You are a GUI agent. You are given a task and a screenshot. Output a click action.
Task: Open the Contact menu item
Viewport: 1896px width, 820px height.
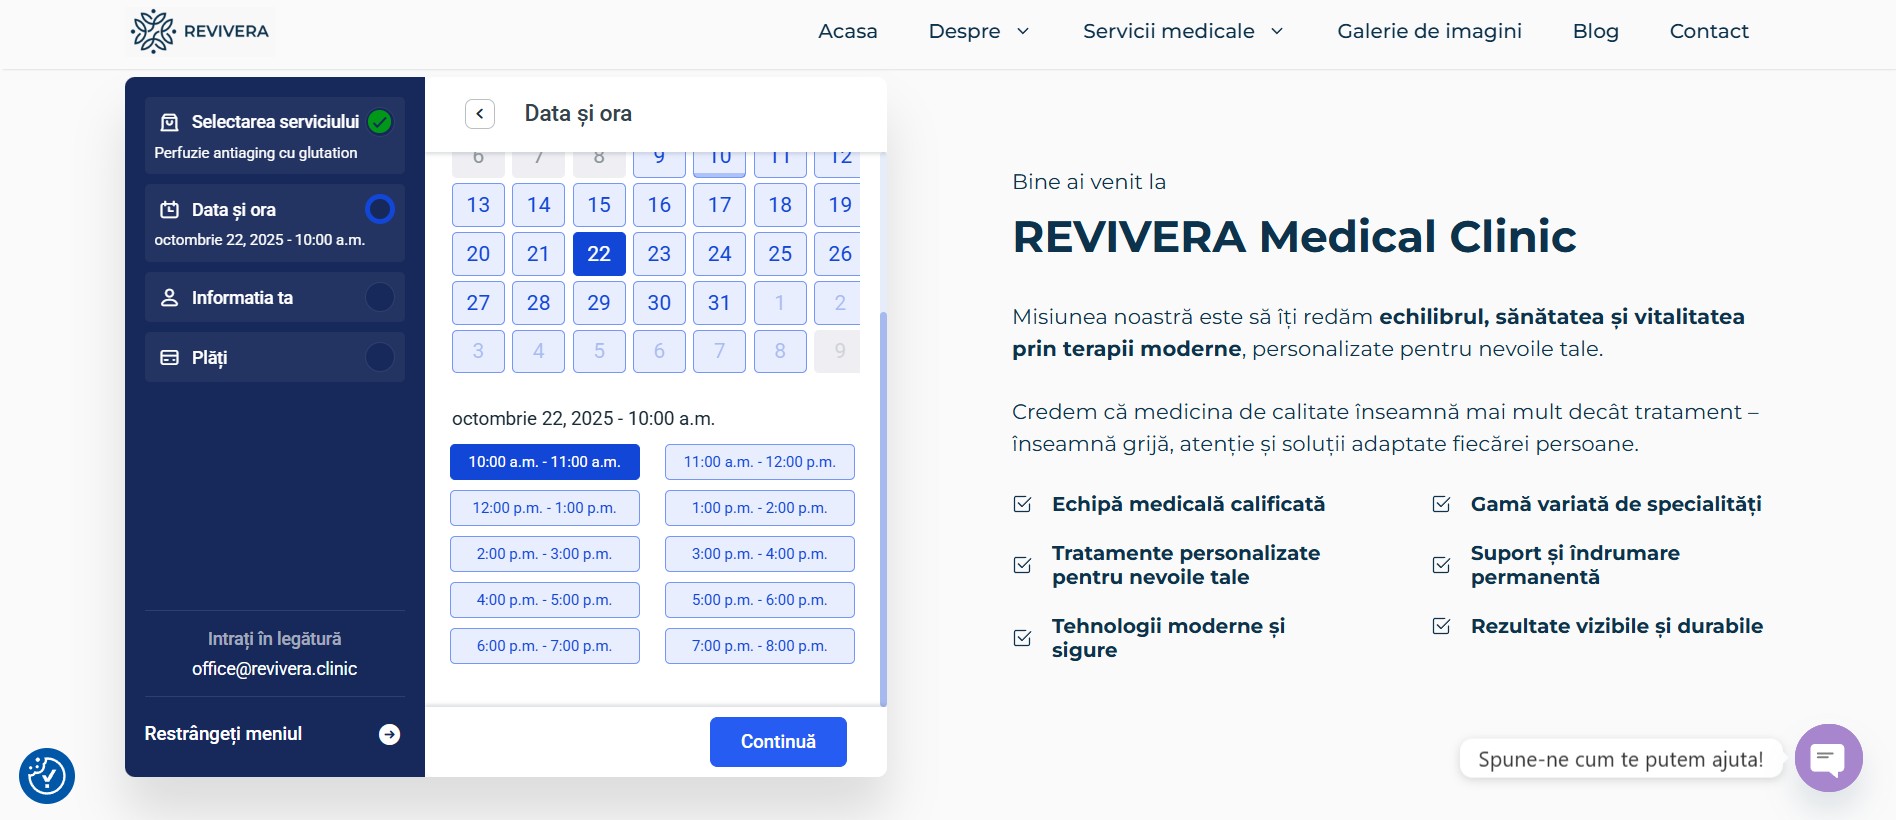pyautogui.click(x=1708, y=31)
